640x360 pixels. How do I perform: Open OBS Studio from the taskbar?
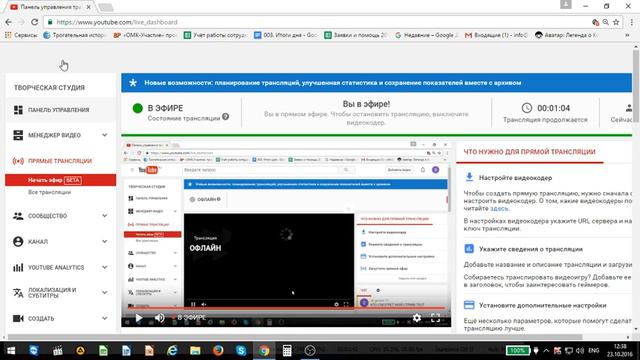click(x=310, y=351)
